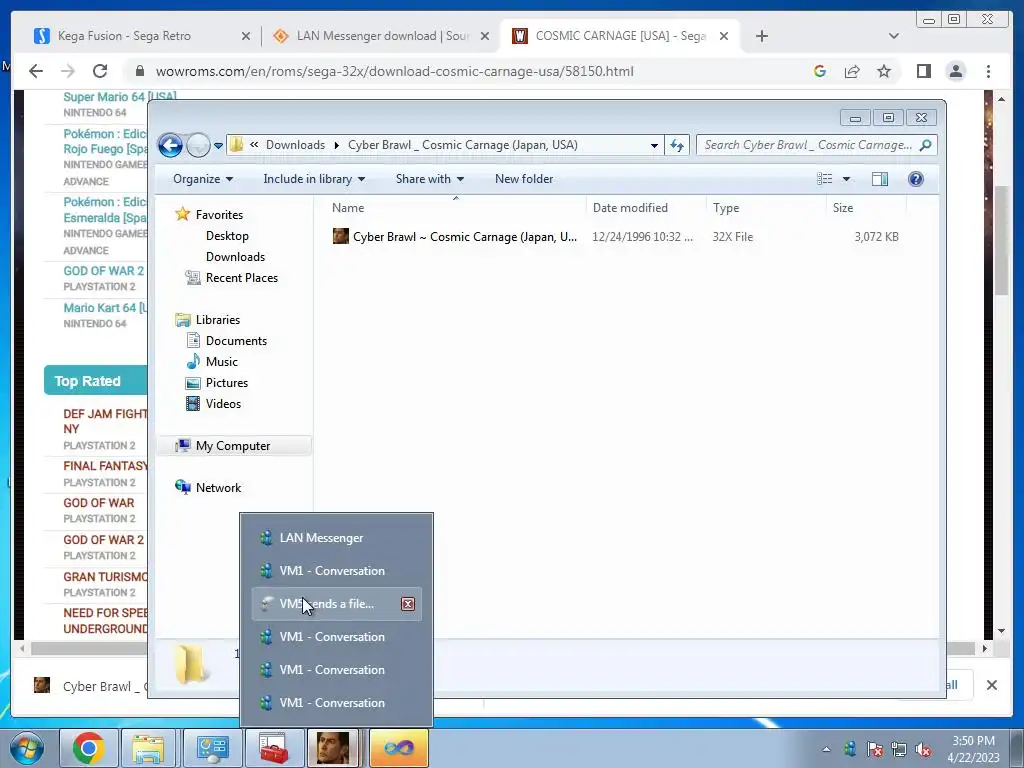
Task: Open Desktop in Favorites
Action: [x=227, y=236]
